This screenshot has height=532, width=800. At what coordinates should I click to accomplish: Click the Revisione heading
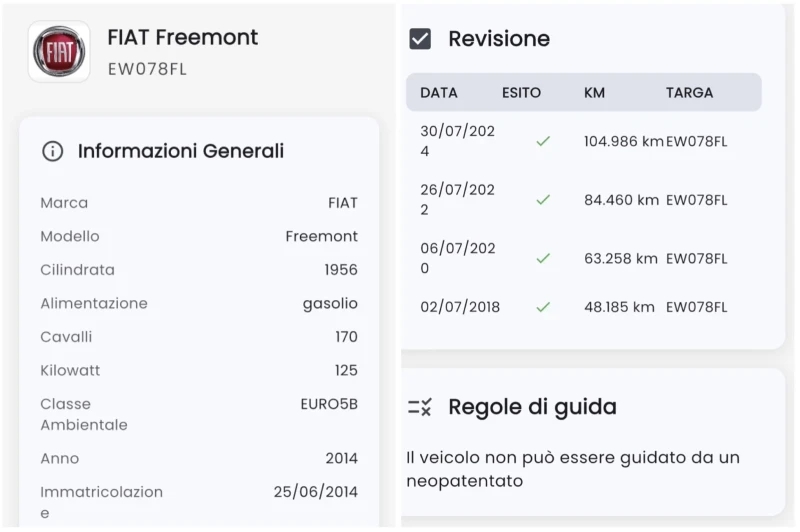tap(499, 39)
